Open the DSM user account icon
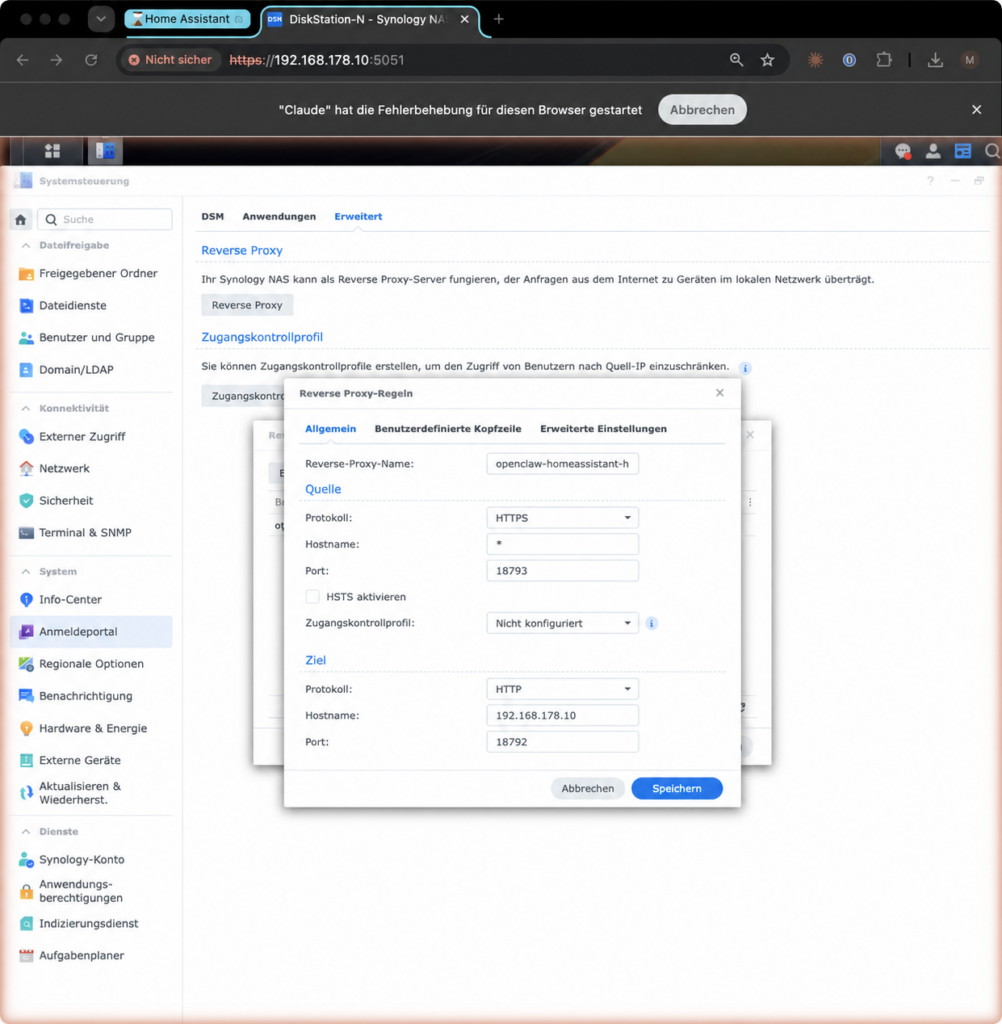Viewport: 1002px width, 1024px height. click(x=933, y=152)
